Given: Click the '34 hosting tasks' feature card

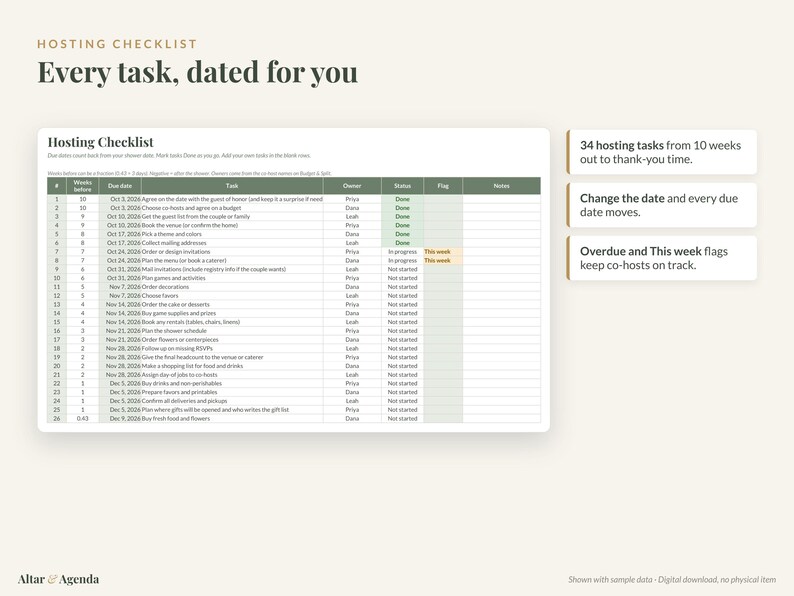Looking at the screenshot, I should coord(662,152).
